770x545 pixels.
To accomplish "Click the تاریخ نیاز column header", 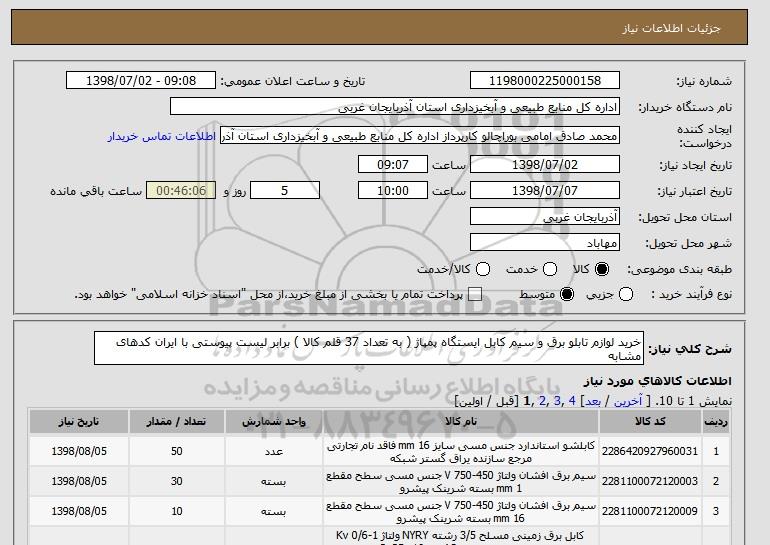I will point(79,422).
